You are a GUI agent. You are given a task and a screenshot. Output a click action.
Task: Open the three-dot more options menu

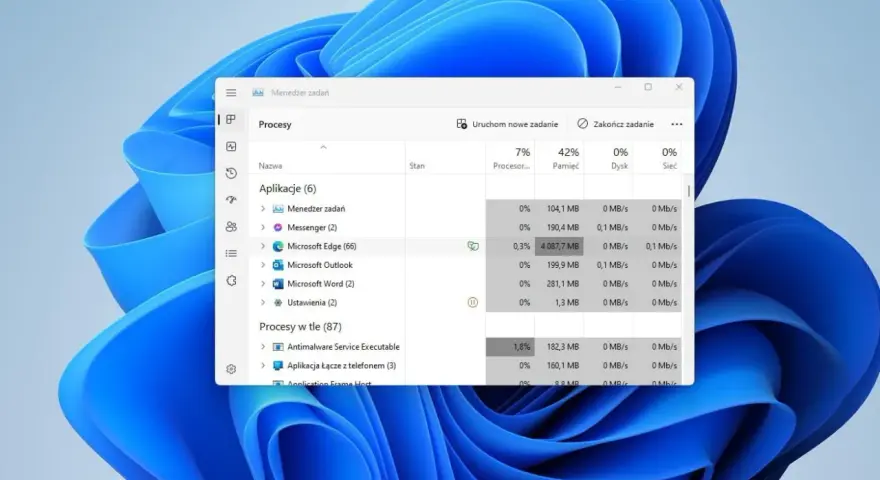pos(677,124)
